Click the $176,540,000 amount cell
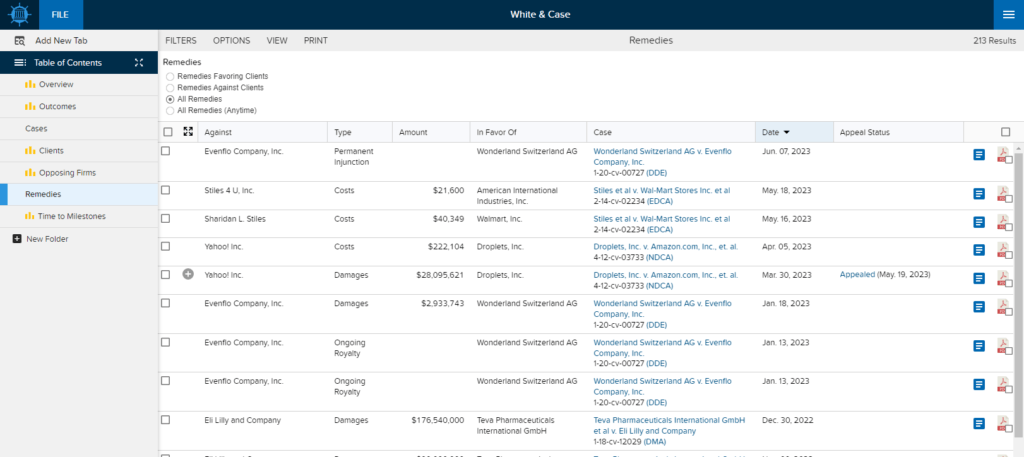 tap(438, 420)
